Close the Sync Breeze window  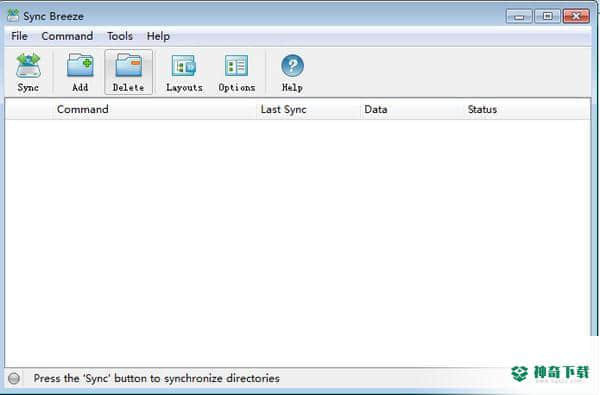click(x=576, y=16)
